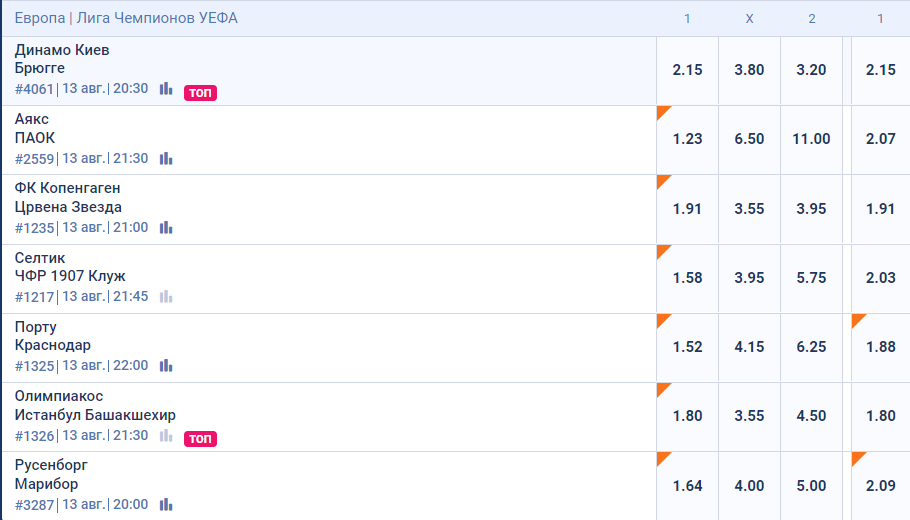Open Олимпиакос – Истанбул Башакшехир match details
Image resolution: width=910 pixels, height=520 pixels.
(x=95, y=405)
